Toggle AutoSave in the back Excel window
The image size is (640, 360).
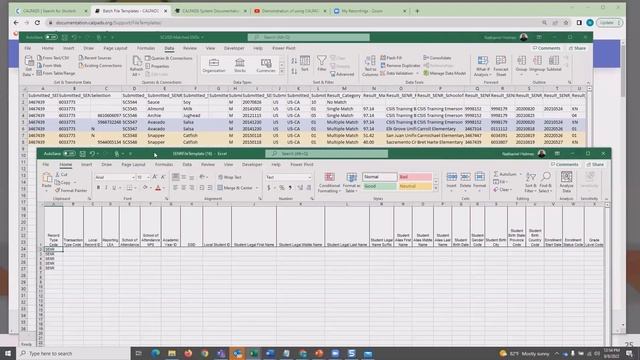pos(51,37)
